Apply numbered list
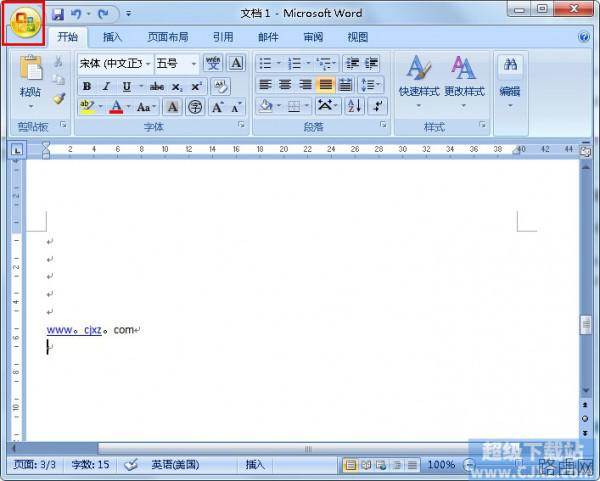This screenshot has width=600, height=481. click(x=294, y=63)
